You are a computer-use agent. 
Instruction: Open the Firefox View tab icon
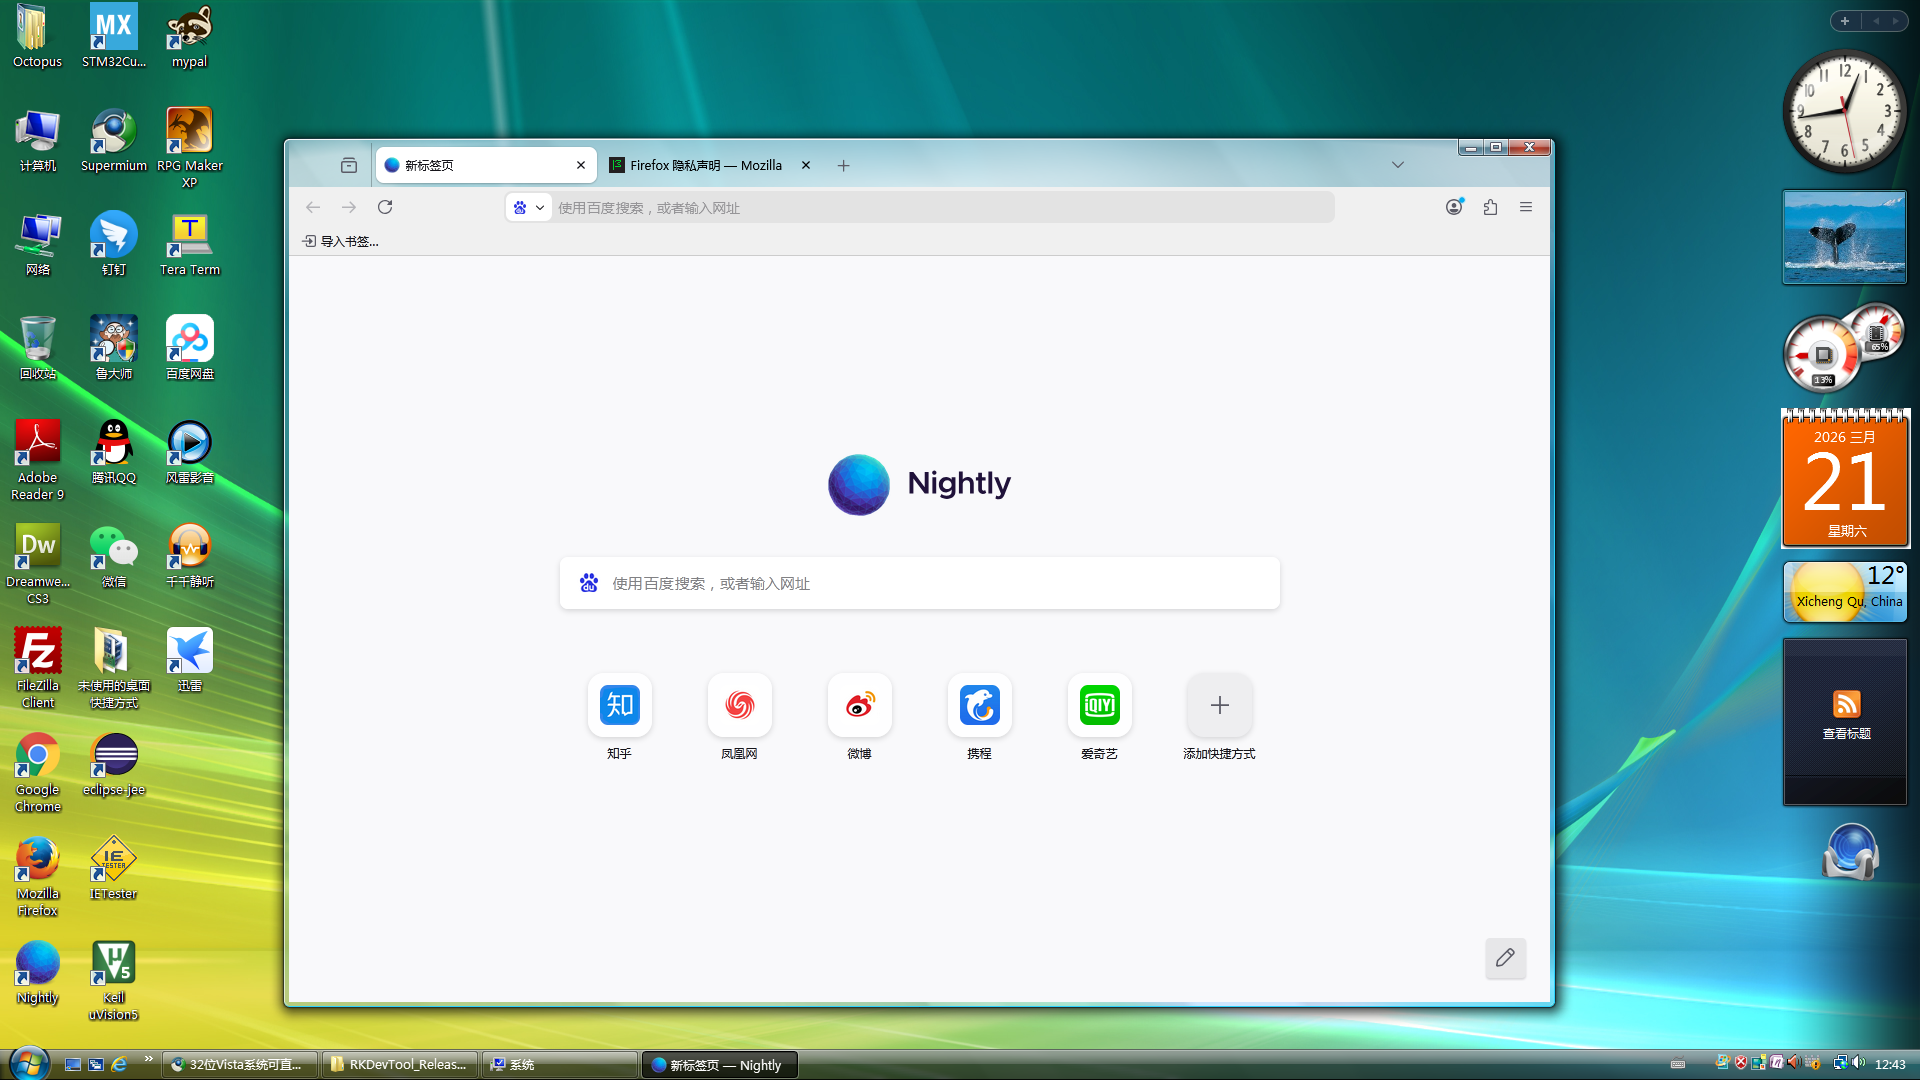(x=349, y=165)
